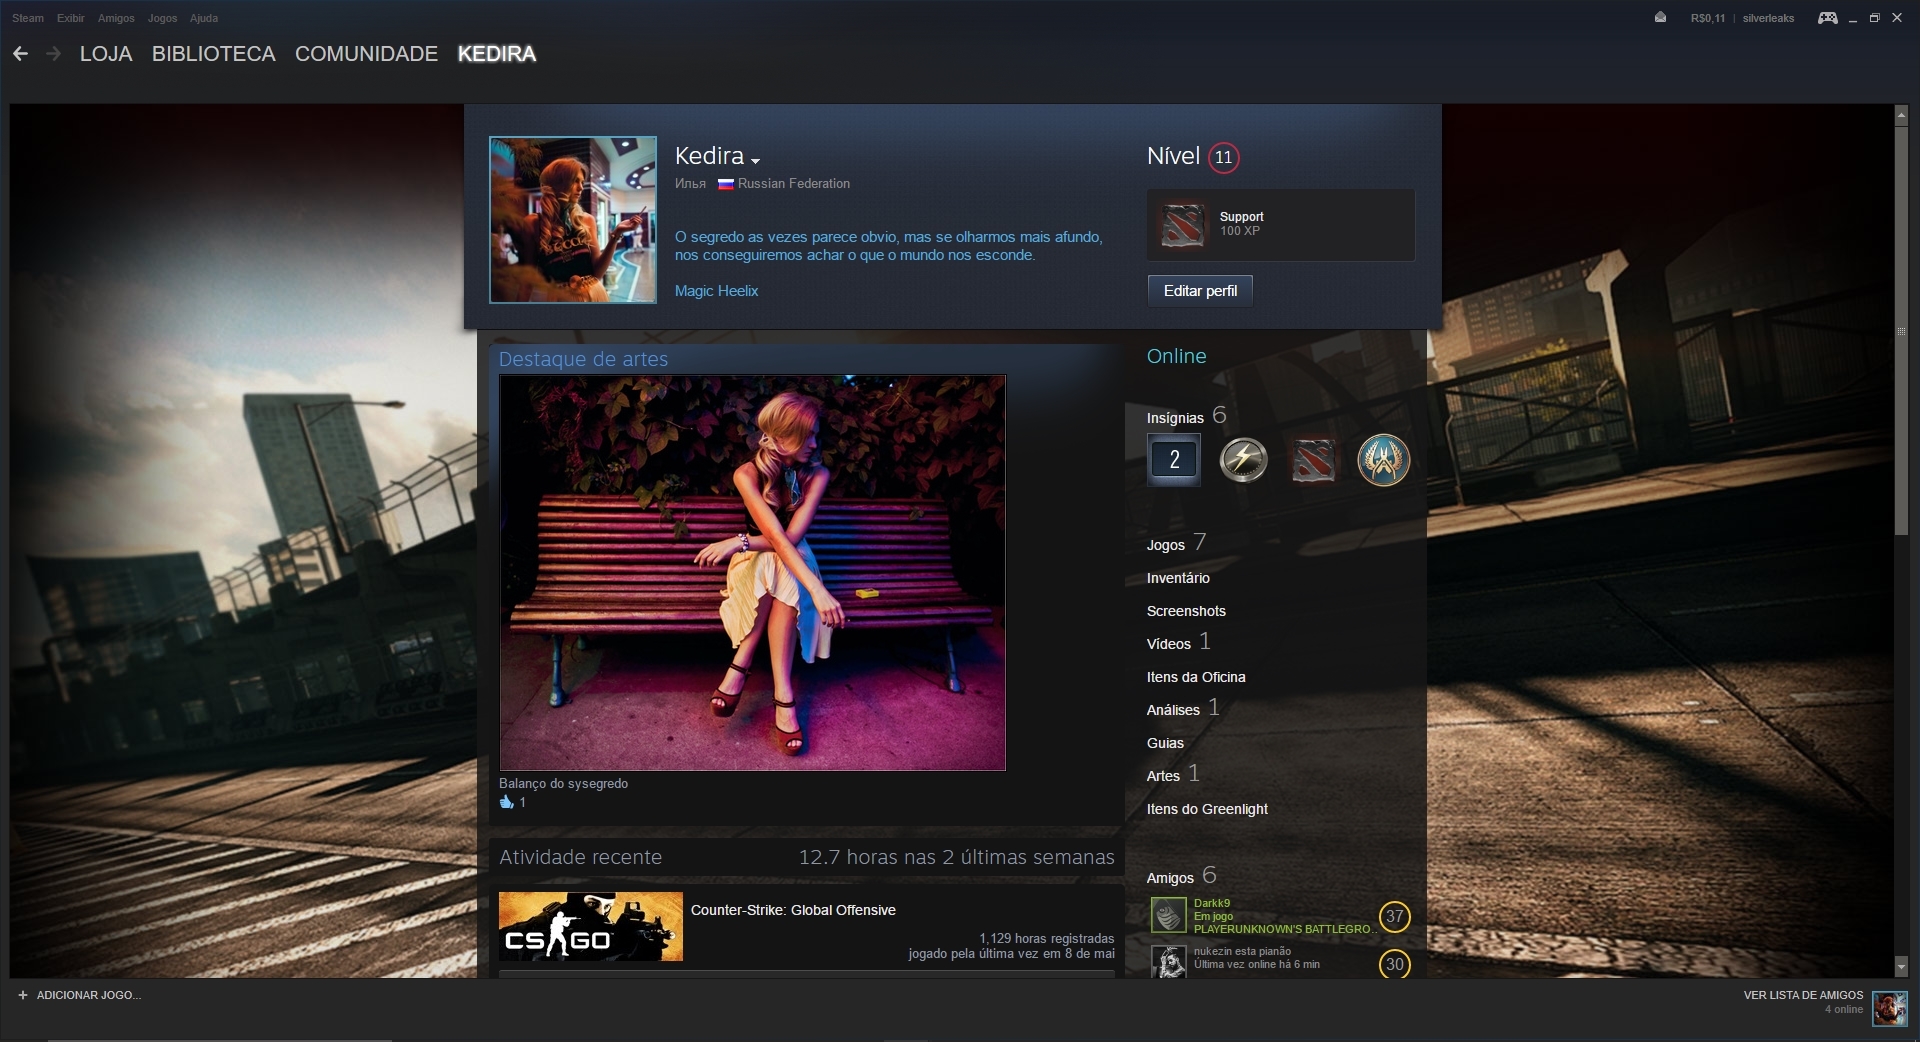Open the Magic Heelix group link
Screen dimensions: 1920x1042
pos(716,291)
